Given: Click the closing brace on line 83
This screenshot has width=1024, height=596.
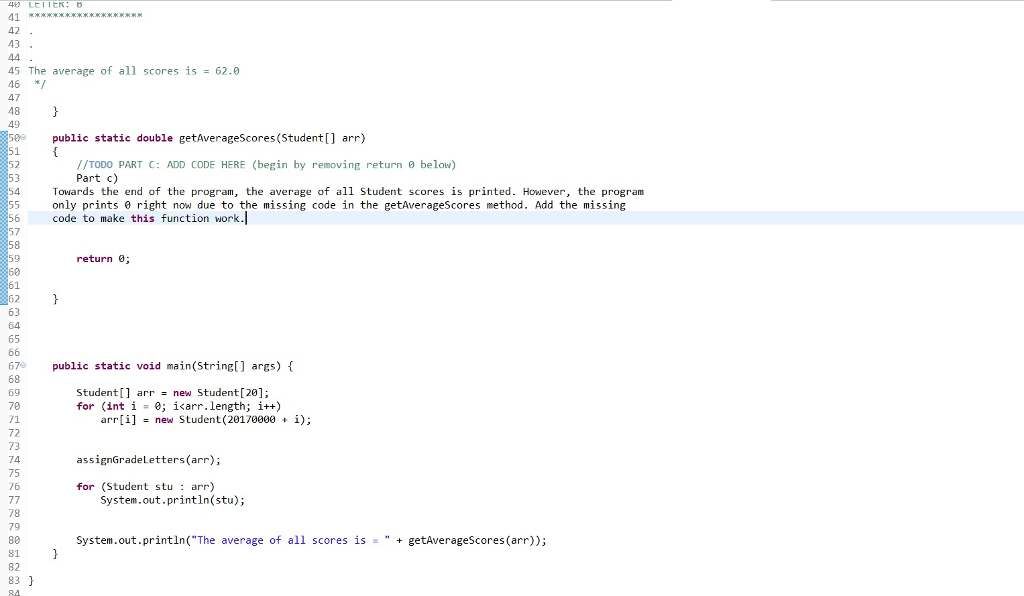Looking at the screenshot, I should coord(30,580).
